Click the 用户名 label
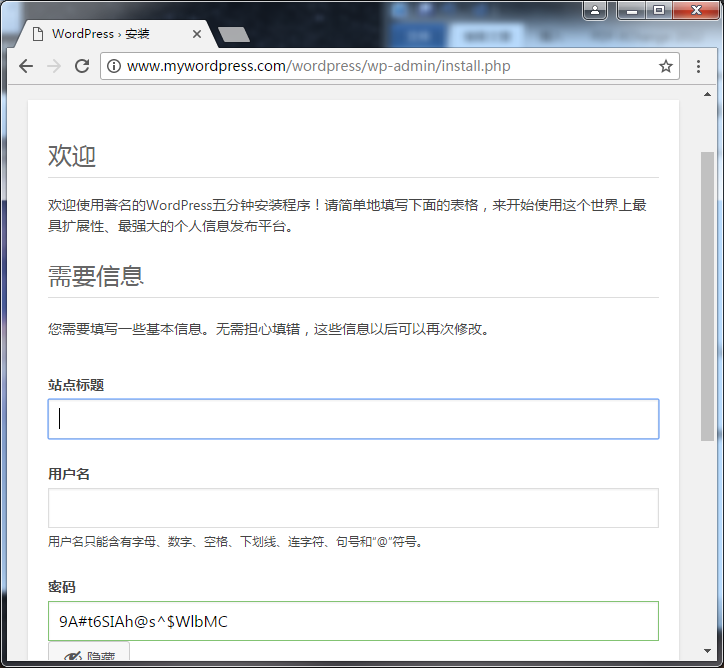The height and width of the screenshot is (668, 724). [69, 474]
